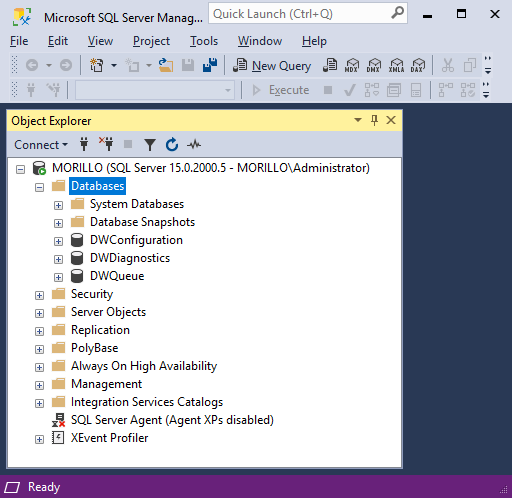The width and height of the screenshot is (512, 498).
Task: Click the Disconnect plug icon with red X
Action: point(106,144)
